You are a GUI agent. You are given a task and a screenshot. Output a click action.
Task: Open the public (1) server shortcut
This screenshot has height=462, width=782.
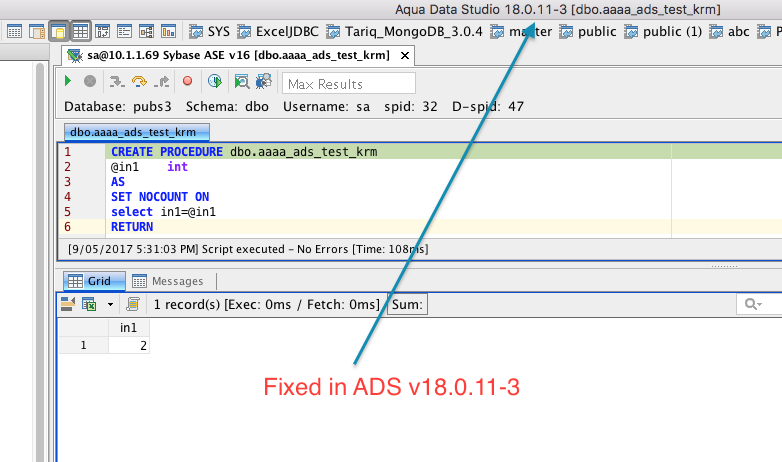[663, 32]
